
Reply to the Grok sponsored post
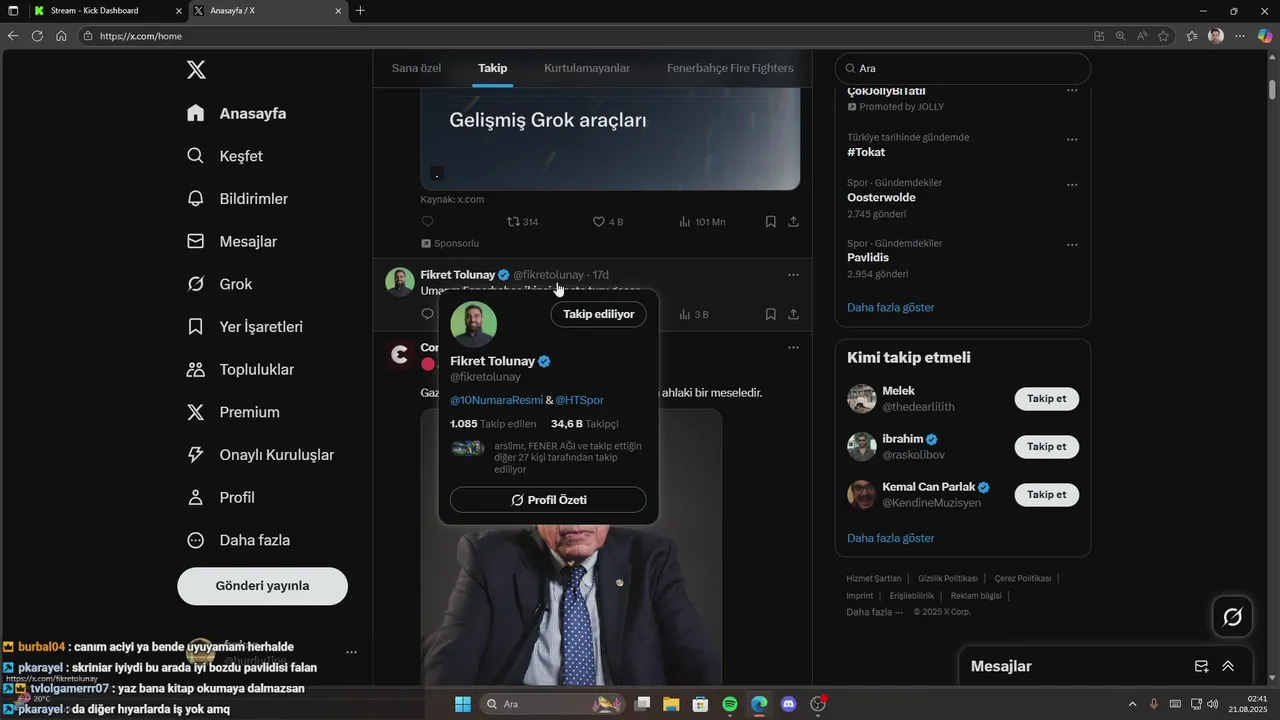(428, 222)
